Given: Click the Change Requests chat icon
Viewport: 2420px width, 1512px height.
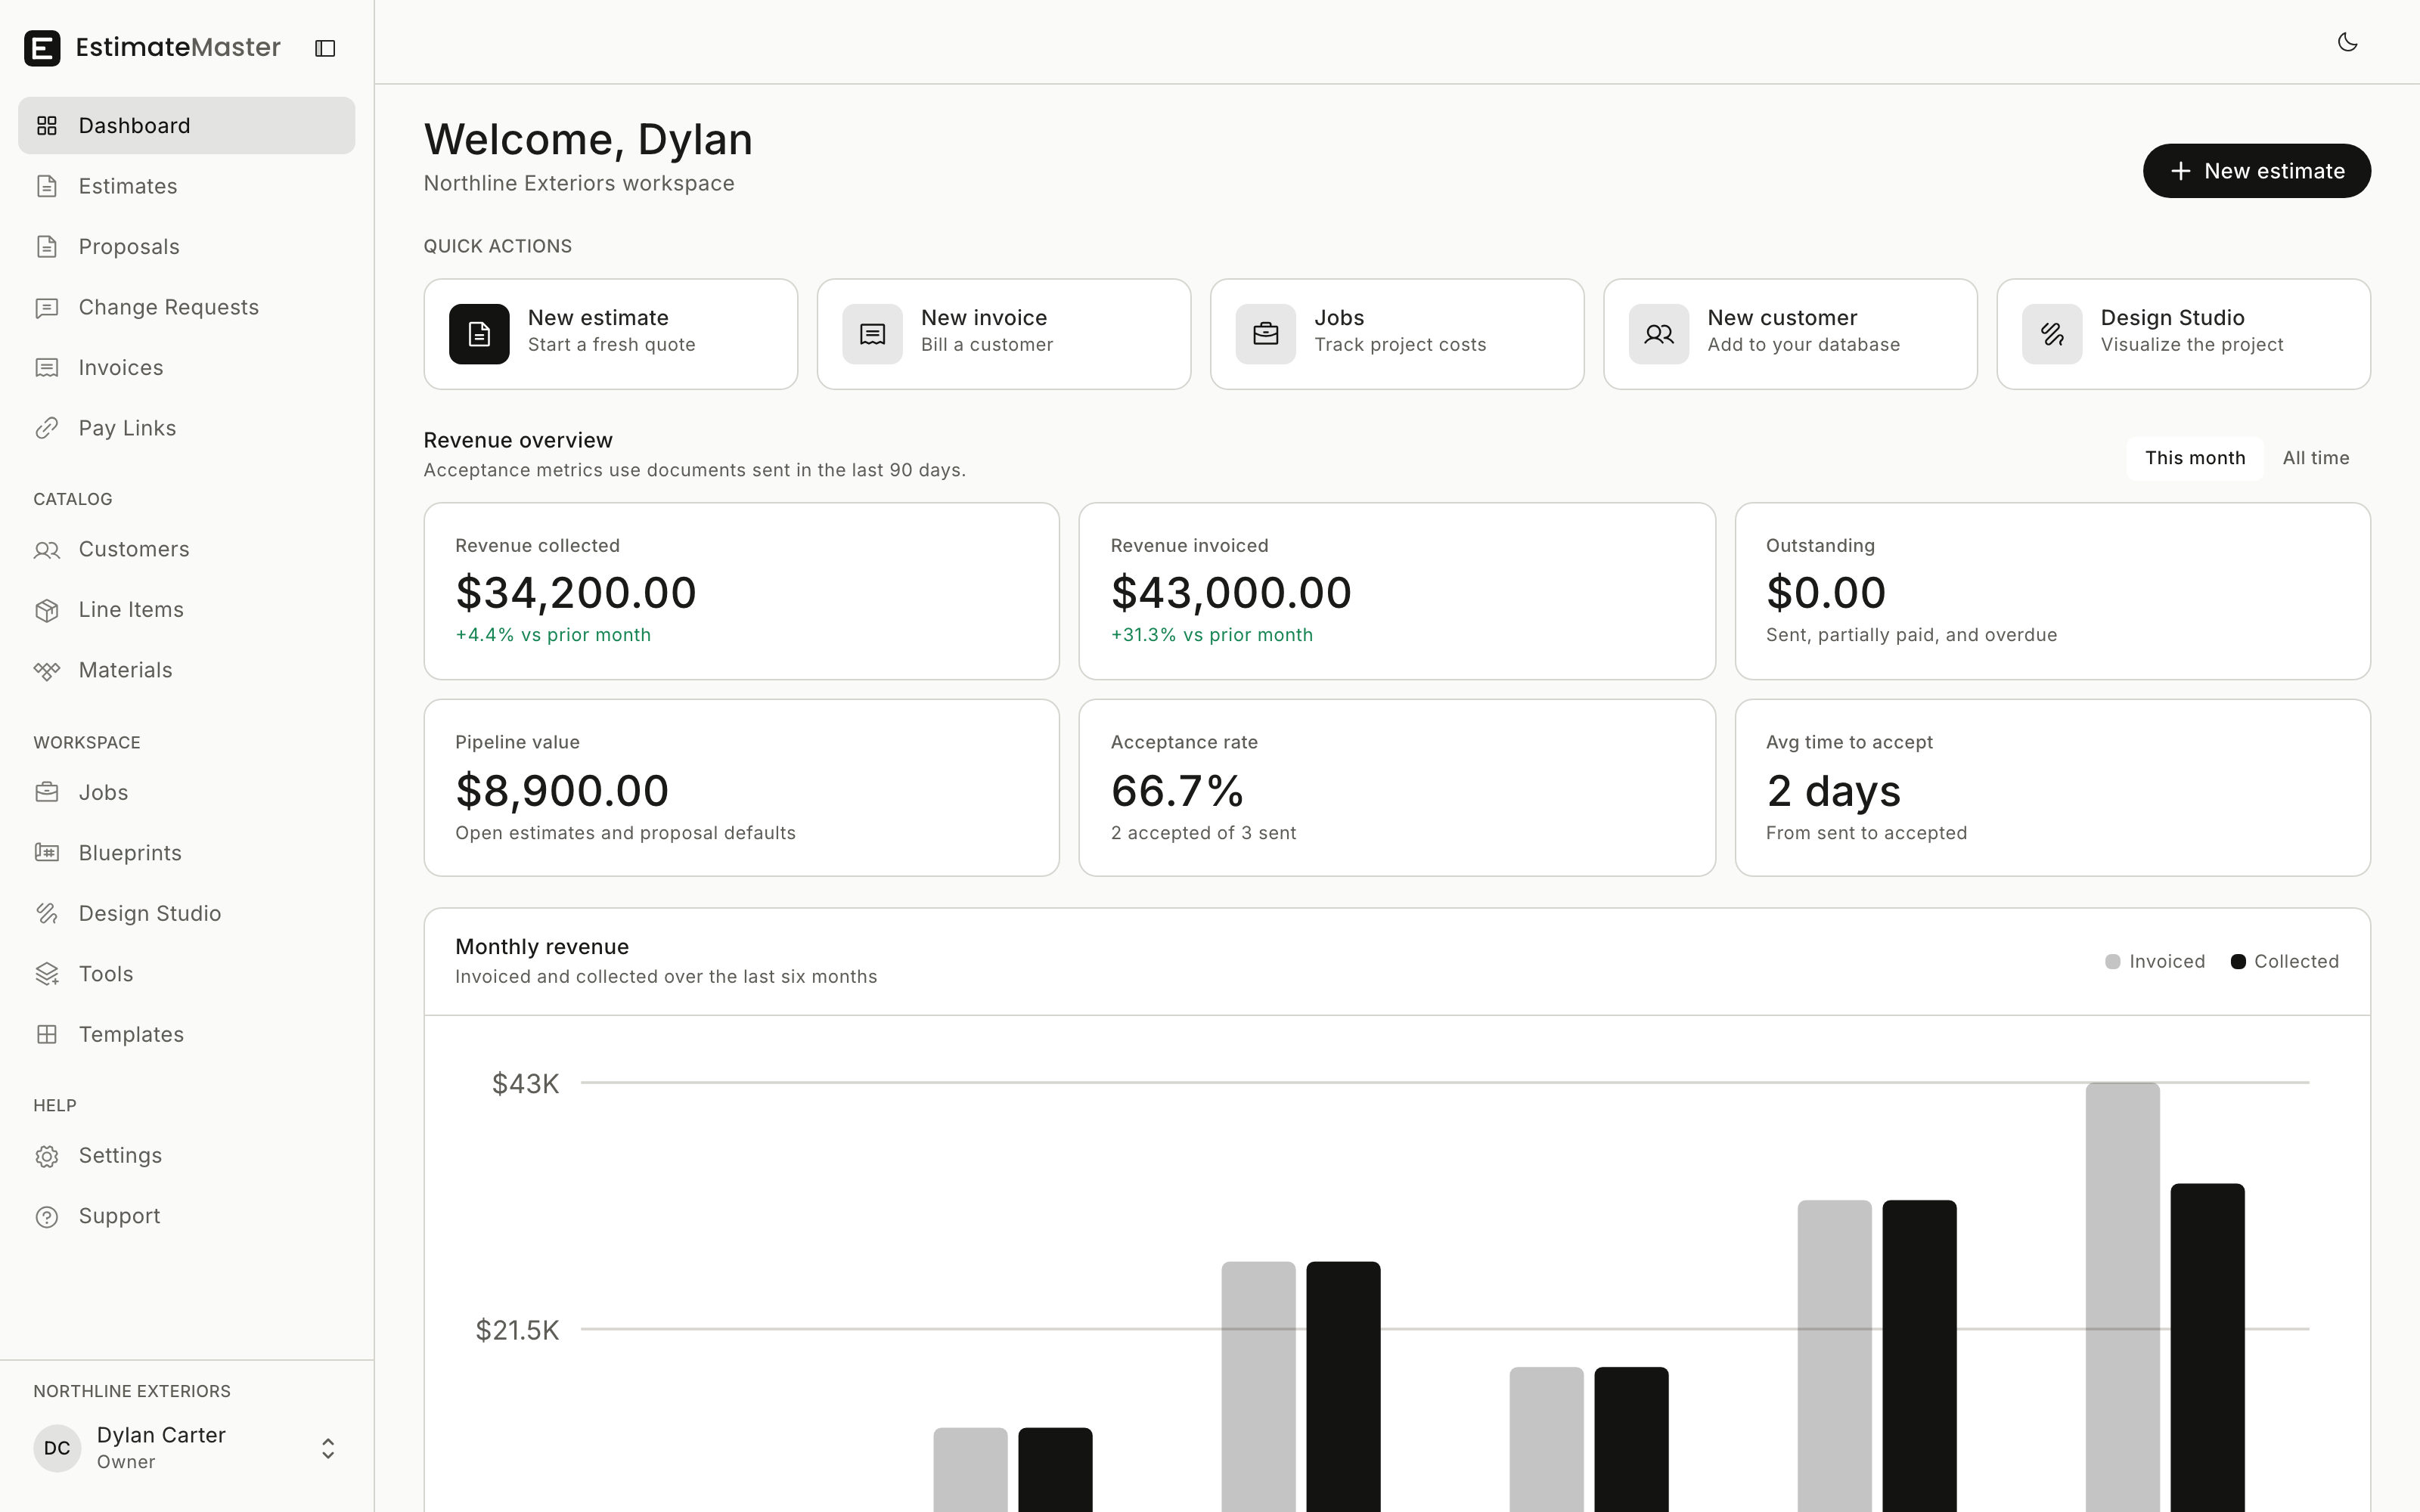Looking at the screenshot, I should (x=47, y=307).
